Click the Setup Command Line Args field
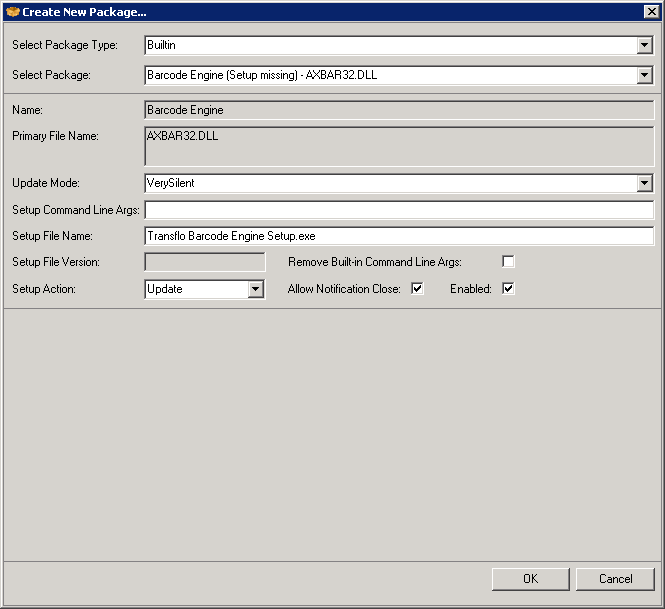The height and width of the screenshot is (609, 665). tap(399, 210)
